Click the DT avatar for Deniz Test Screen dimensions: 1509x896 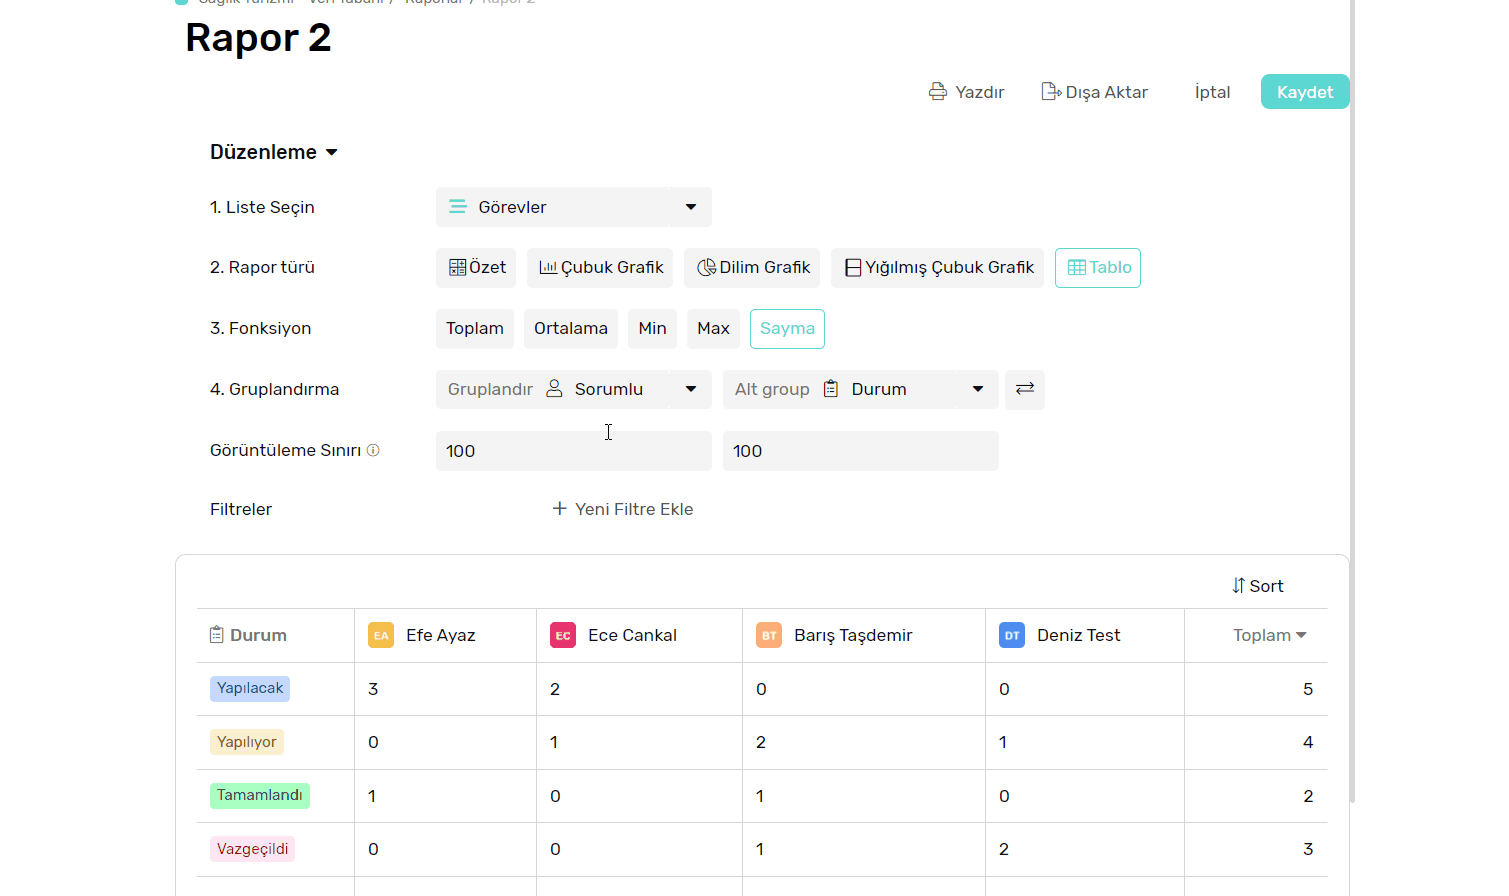pos(1012,635)
